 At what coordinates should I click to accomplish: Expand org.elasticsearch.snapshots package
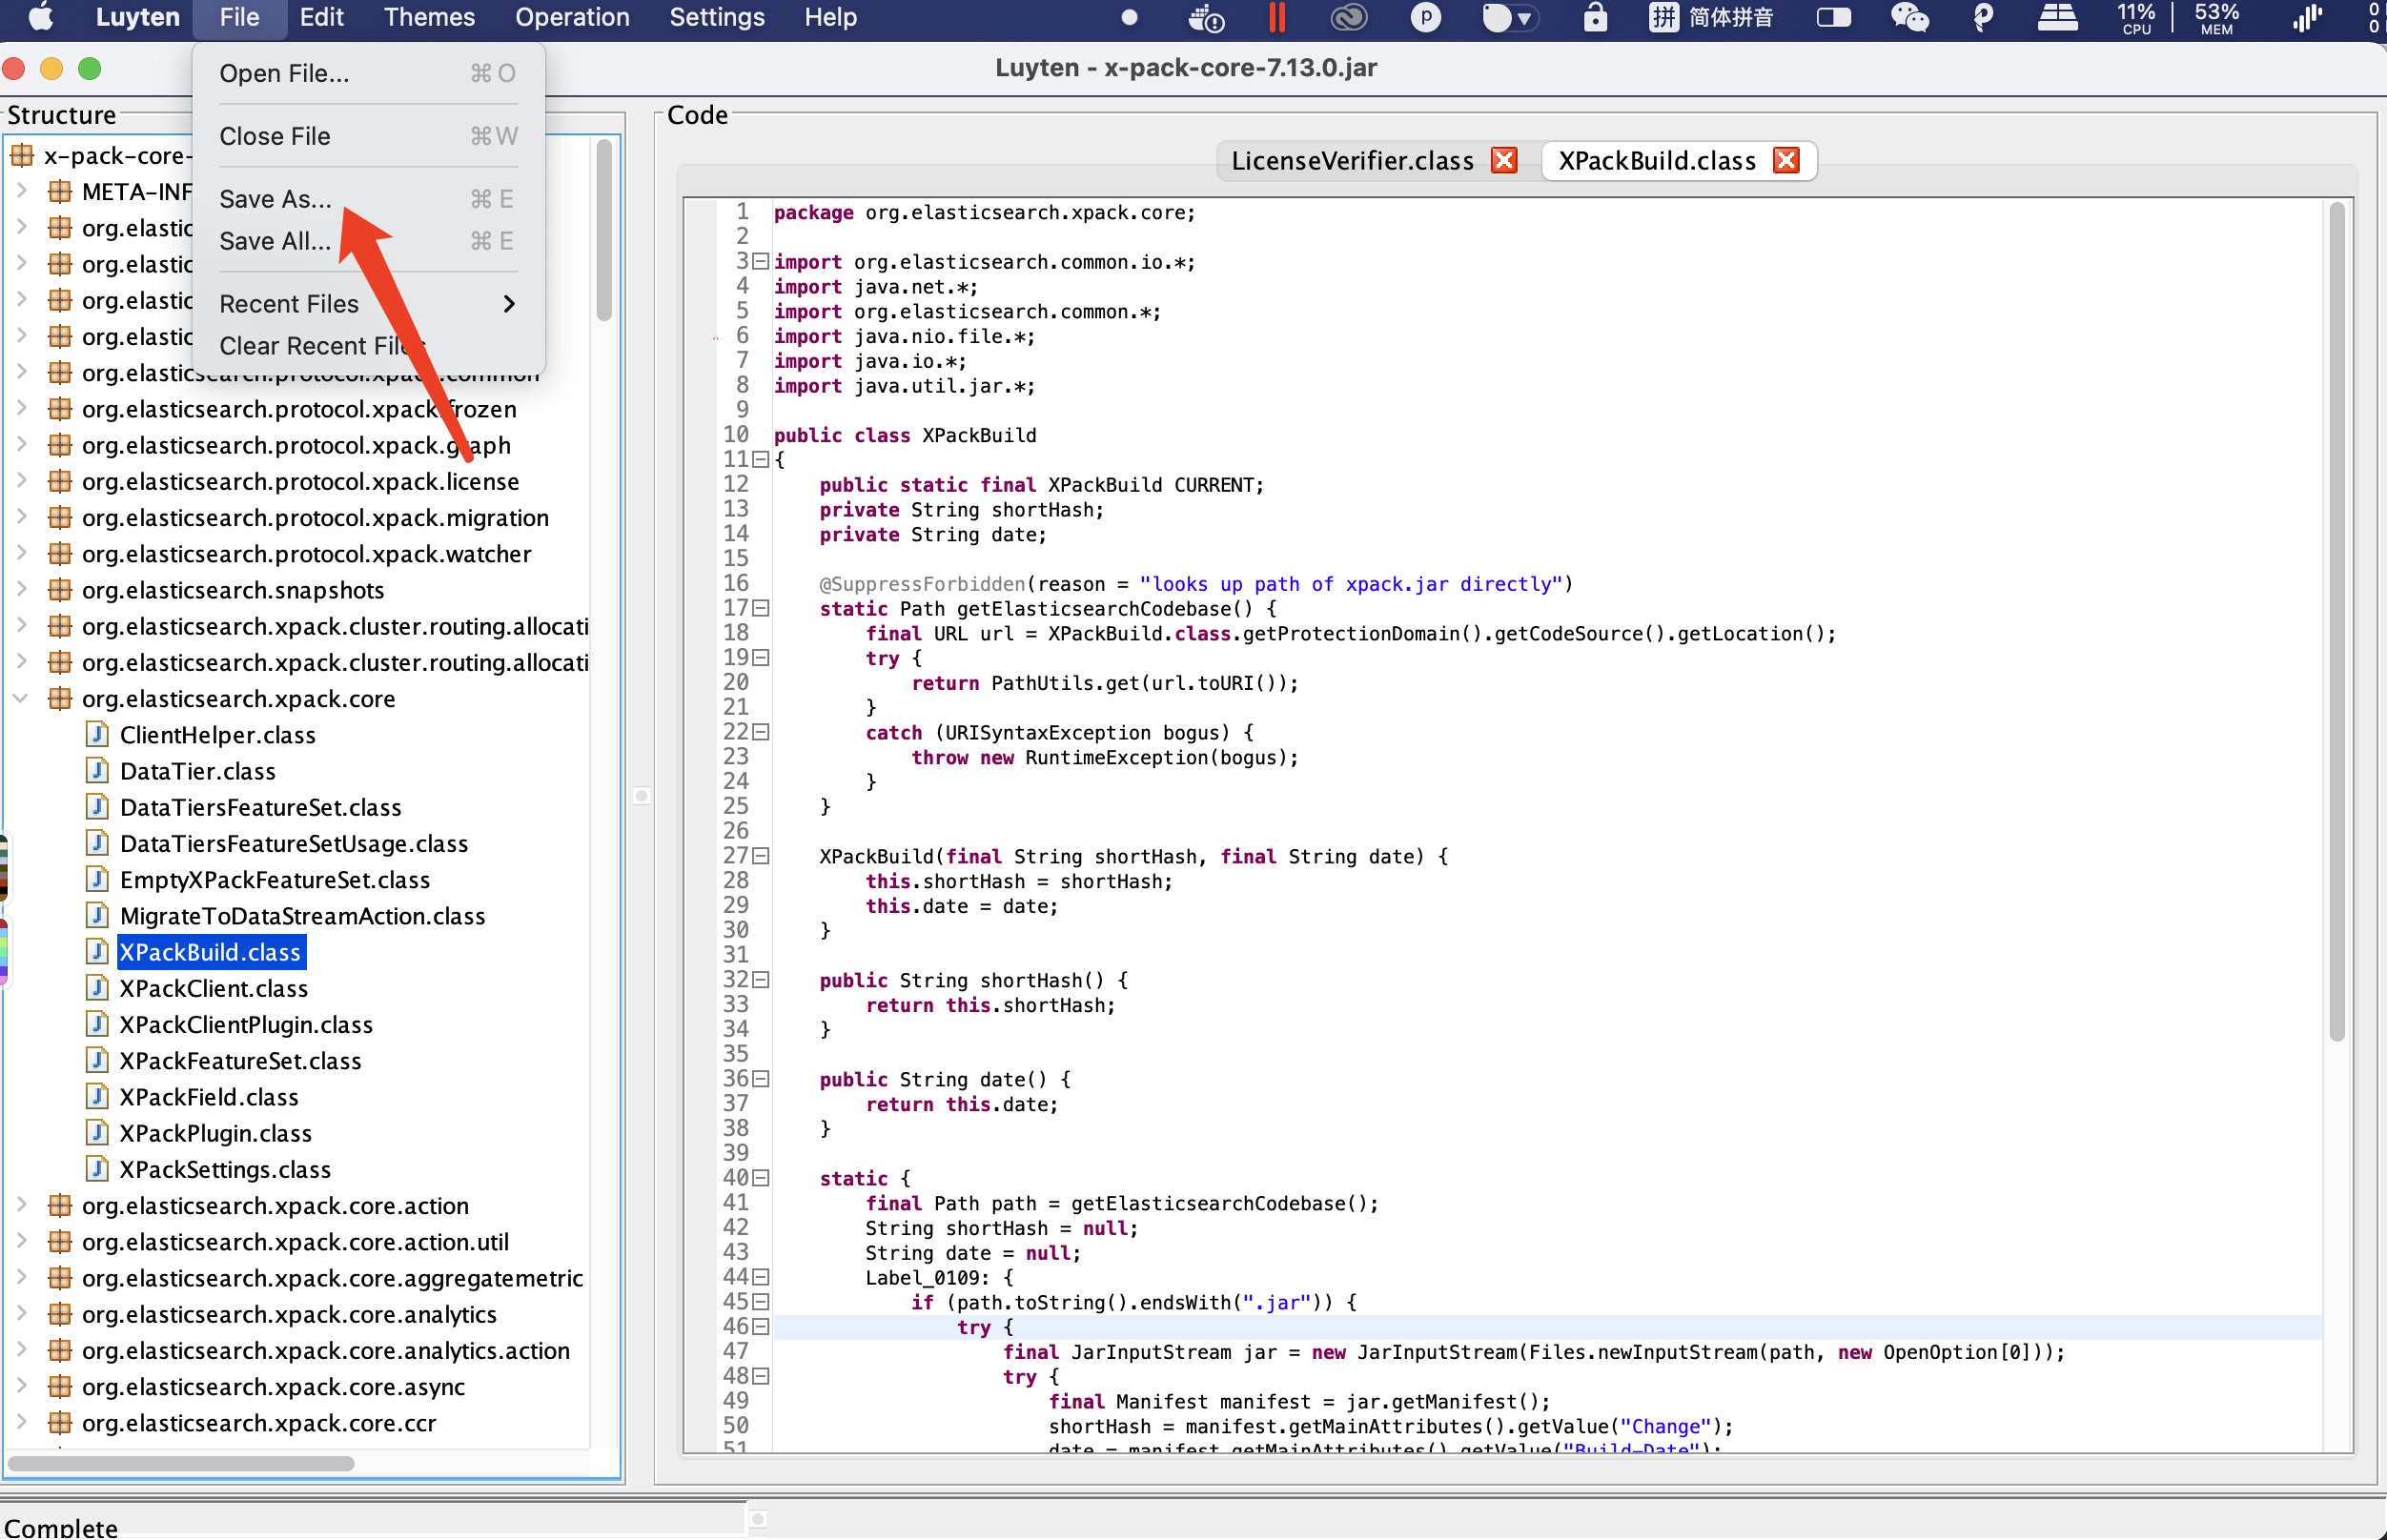coord(21,589)
